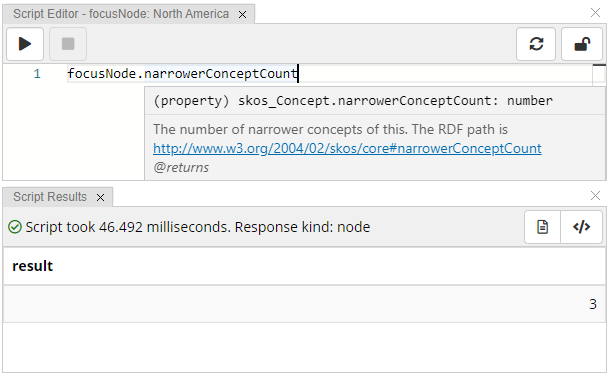Click the green success check icon
The width and height of the screenshot is (609, 375).
click(x=15, y=227)
